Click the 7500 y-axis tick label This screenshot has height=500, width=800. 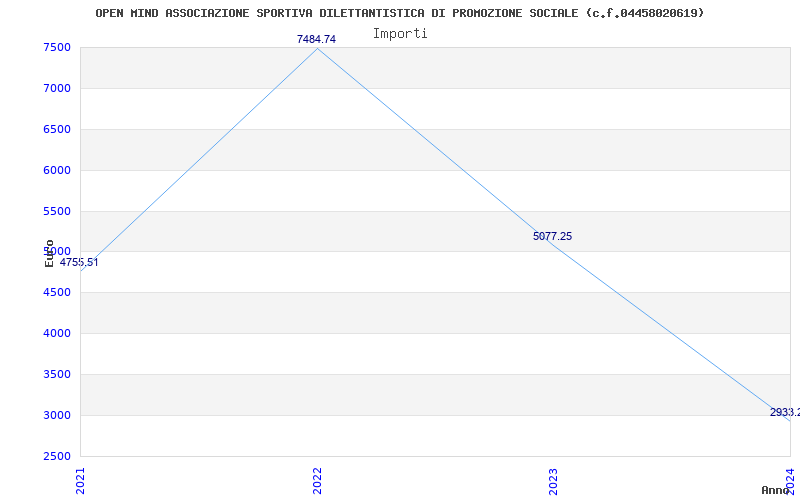(x=57, y=47)
